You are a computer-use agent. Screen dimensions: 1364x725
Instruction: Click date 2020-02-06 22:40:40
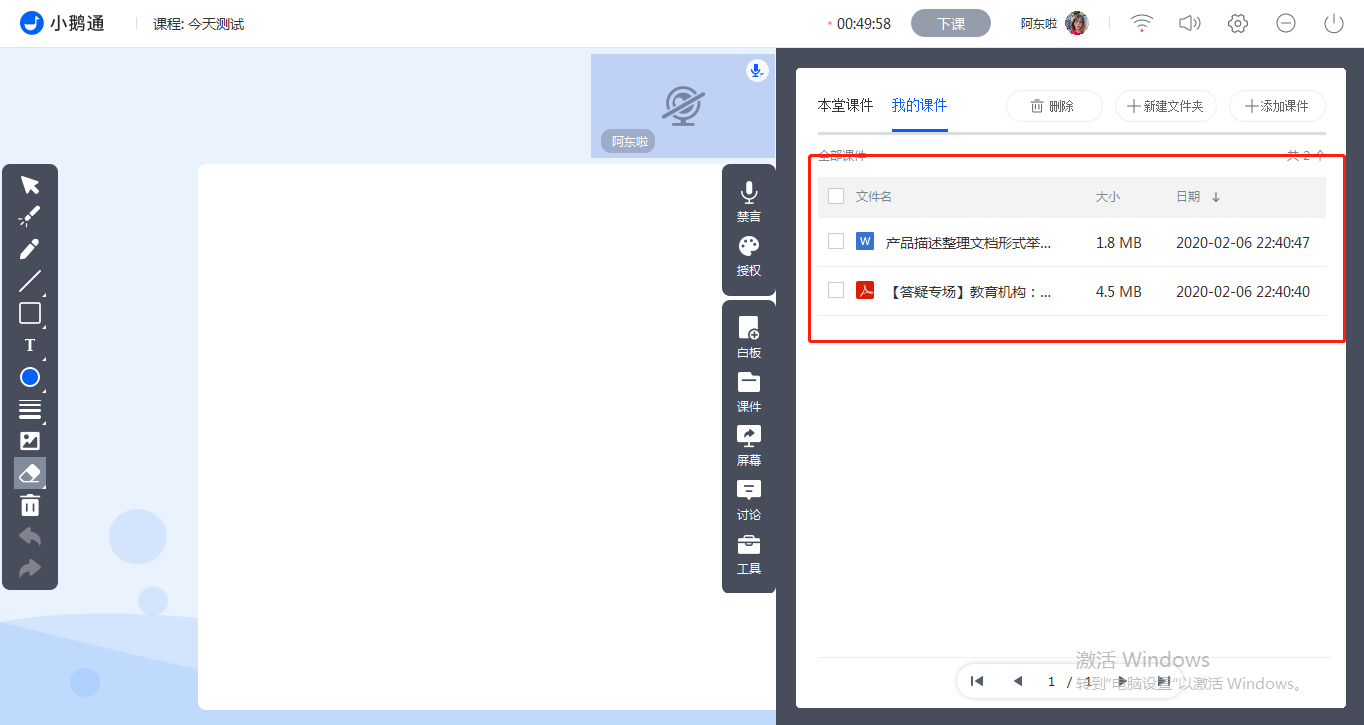(1243, 292)
